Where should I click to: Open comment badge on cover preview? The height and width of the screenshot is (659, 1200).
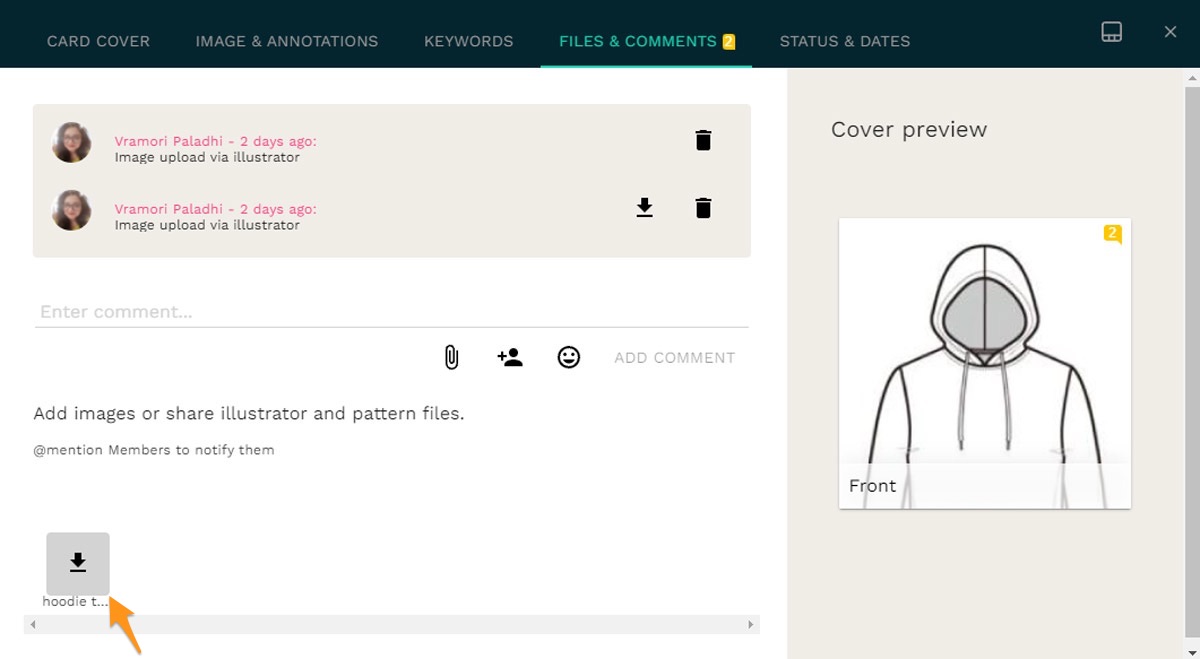click(1113, 234)
